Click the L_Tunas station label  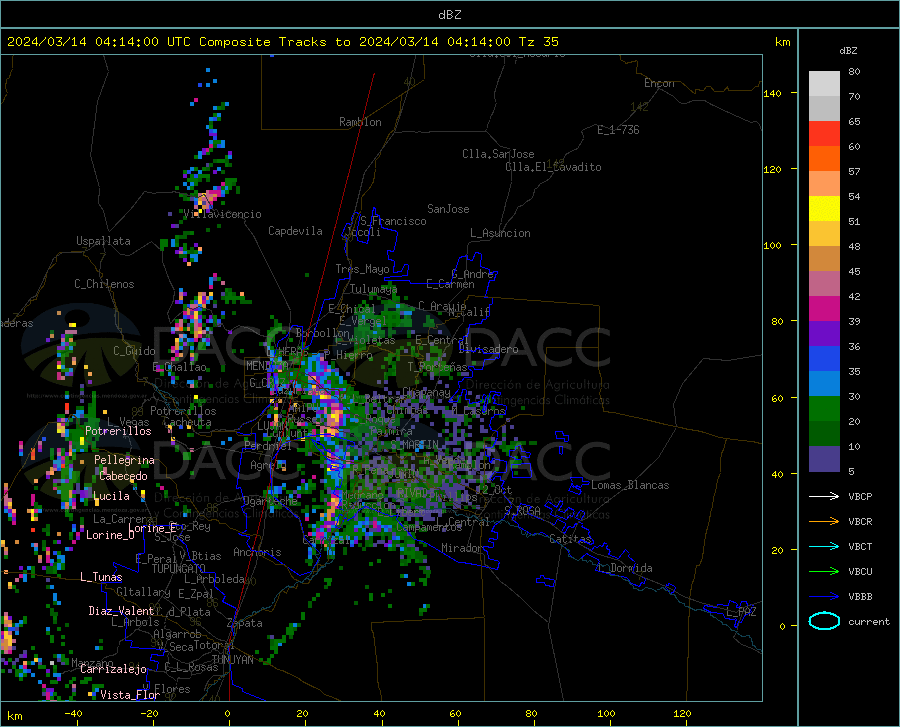[101, 577]
